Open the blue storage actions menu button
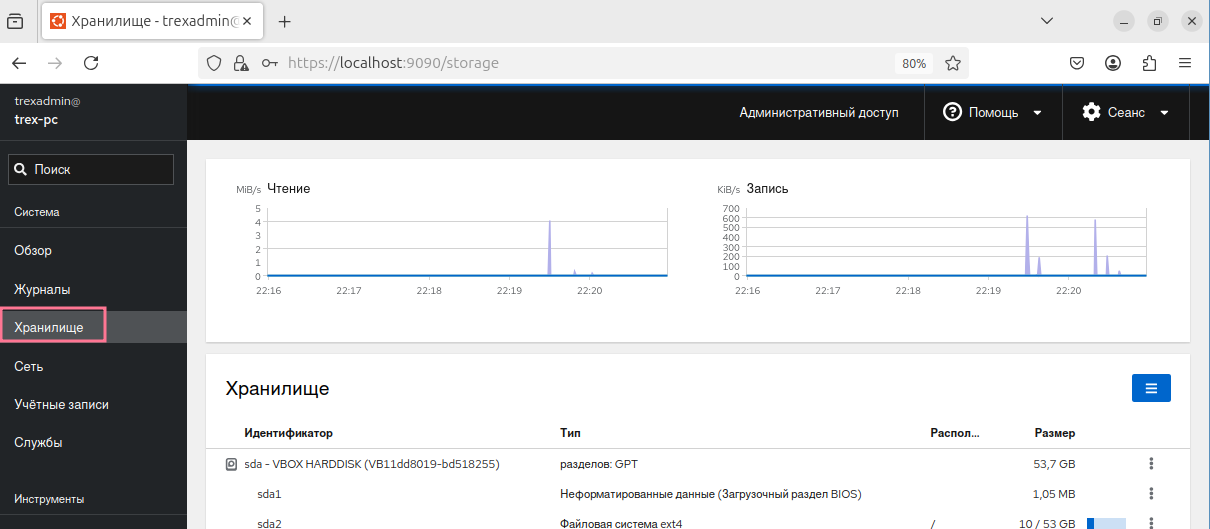The height and width of the screenshot is (529, 1210). [1150, 388]
